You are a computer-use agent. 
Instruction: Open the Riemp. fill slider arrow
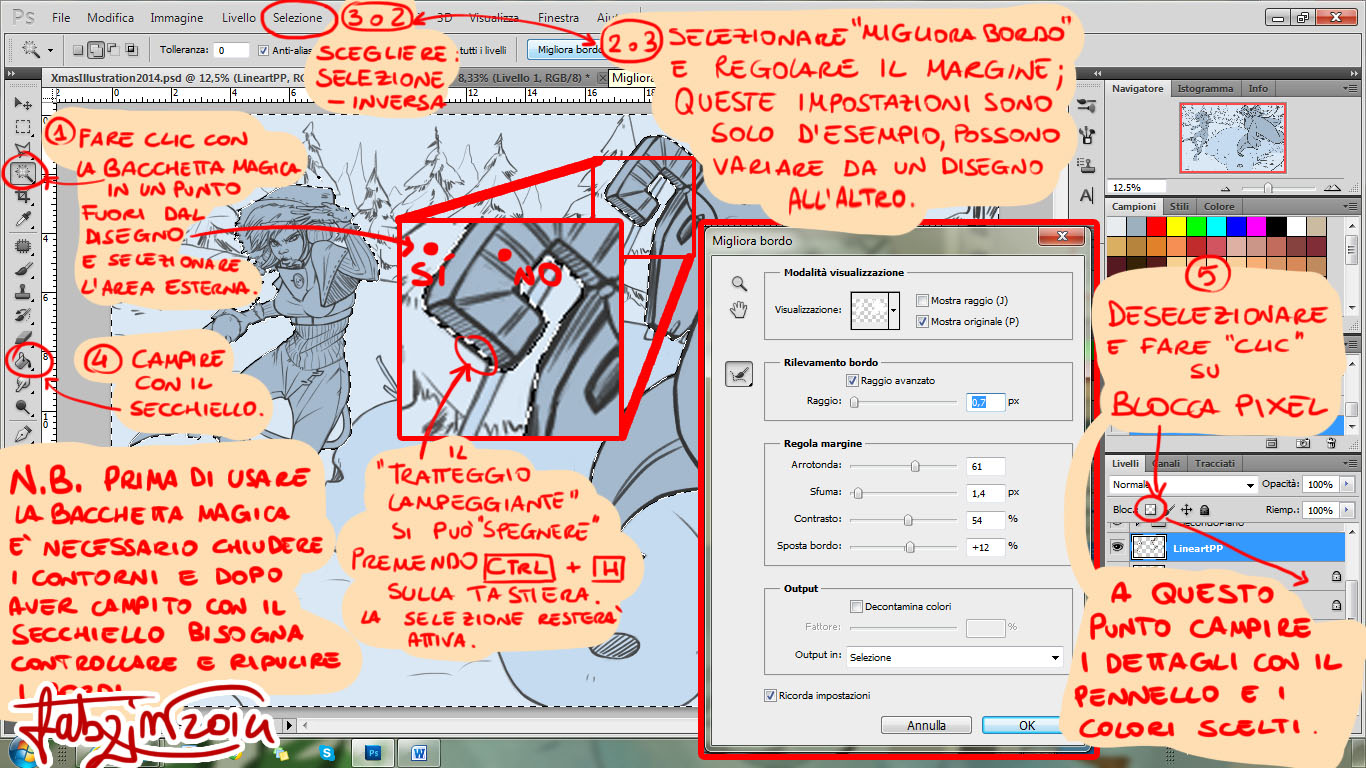(1347, 510)
